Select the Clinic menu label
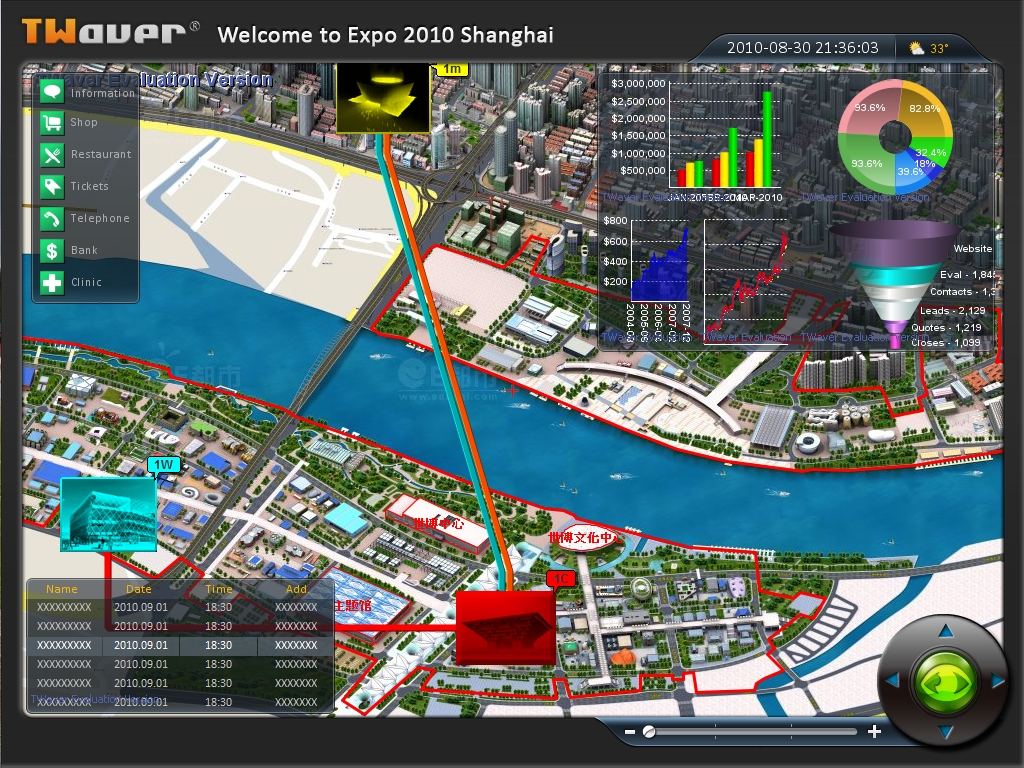 pos(86,282)
